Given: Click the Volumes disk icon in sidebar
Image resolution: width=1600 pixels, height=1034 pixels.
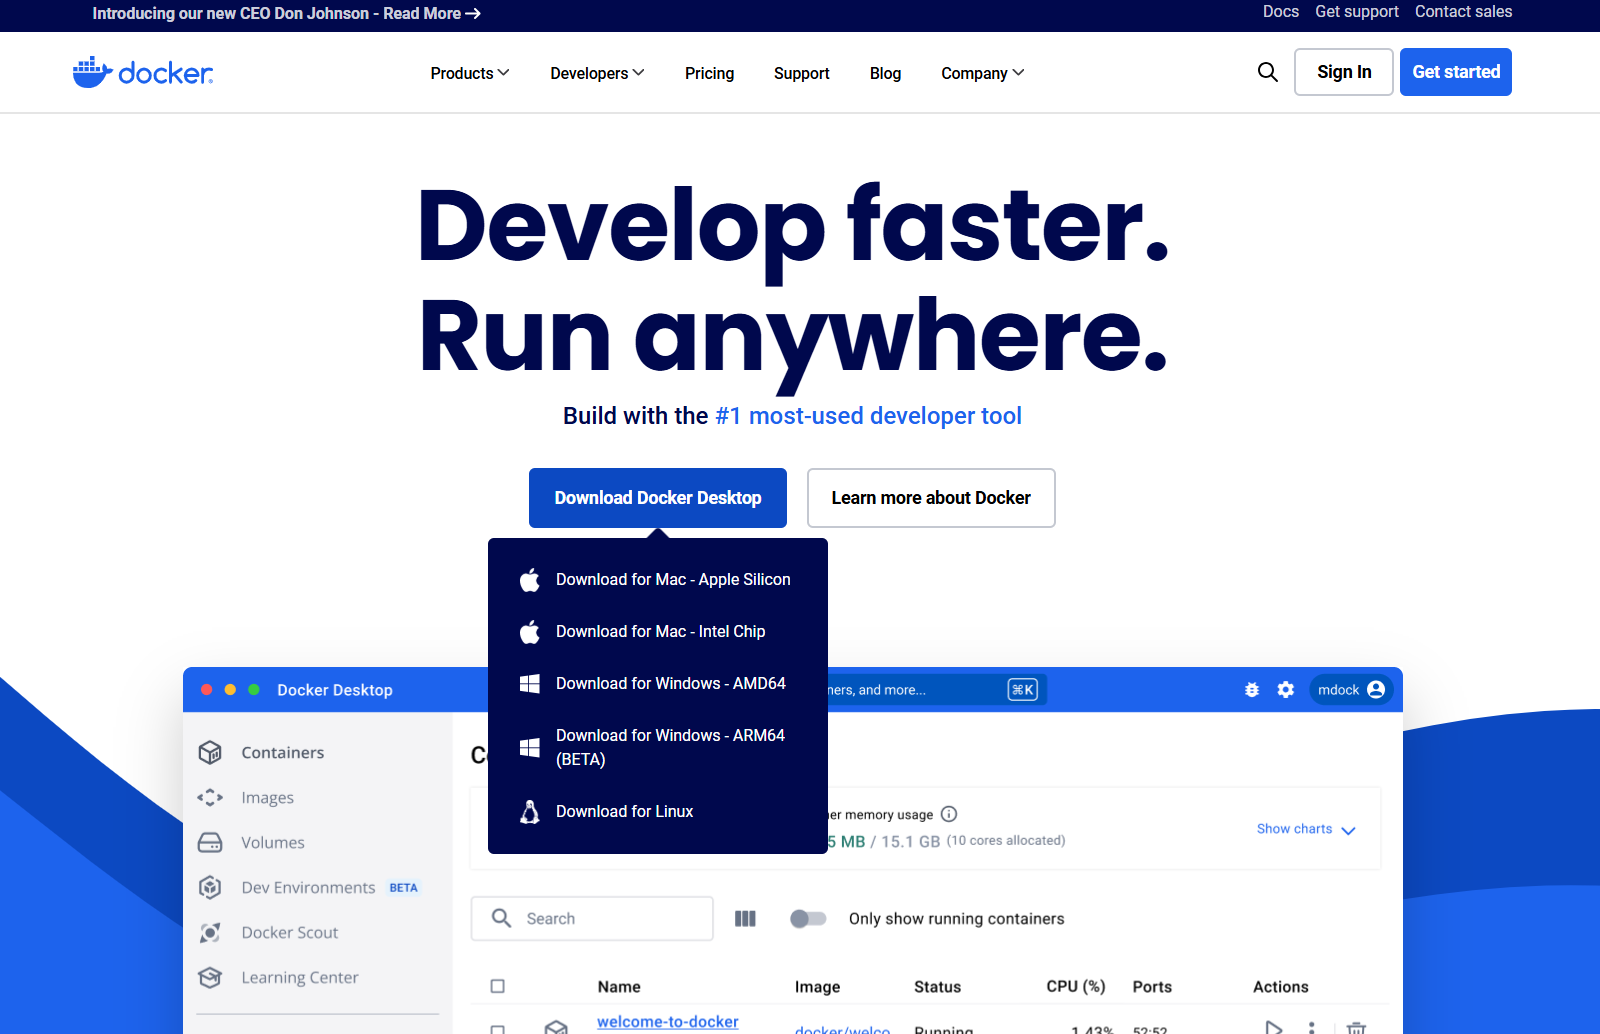Looking at the screenshot, I should point(210,842).
